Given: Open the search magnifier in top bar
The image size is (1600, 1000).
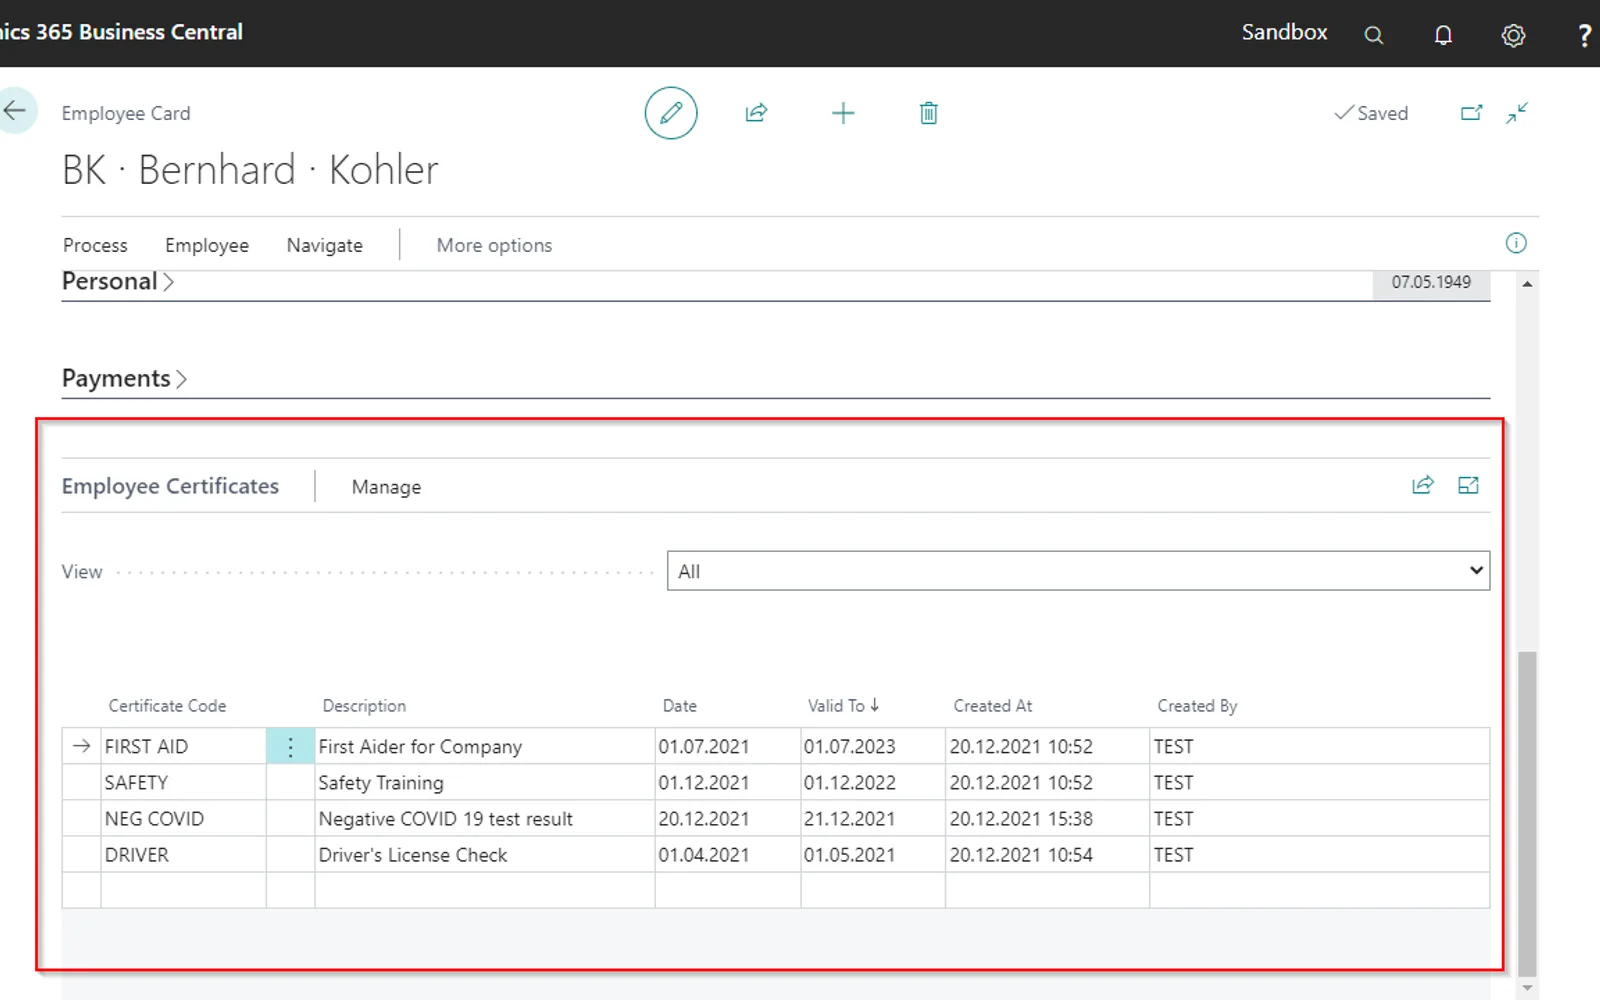Looking at the screenshot, I should click(1374, 35).
